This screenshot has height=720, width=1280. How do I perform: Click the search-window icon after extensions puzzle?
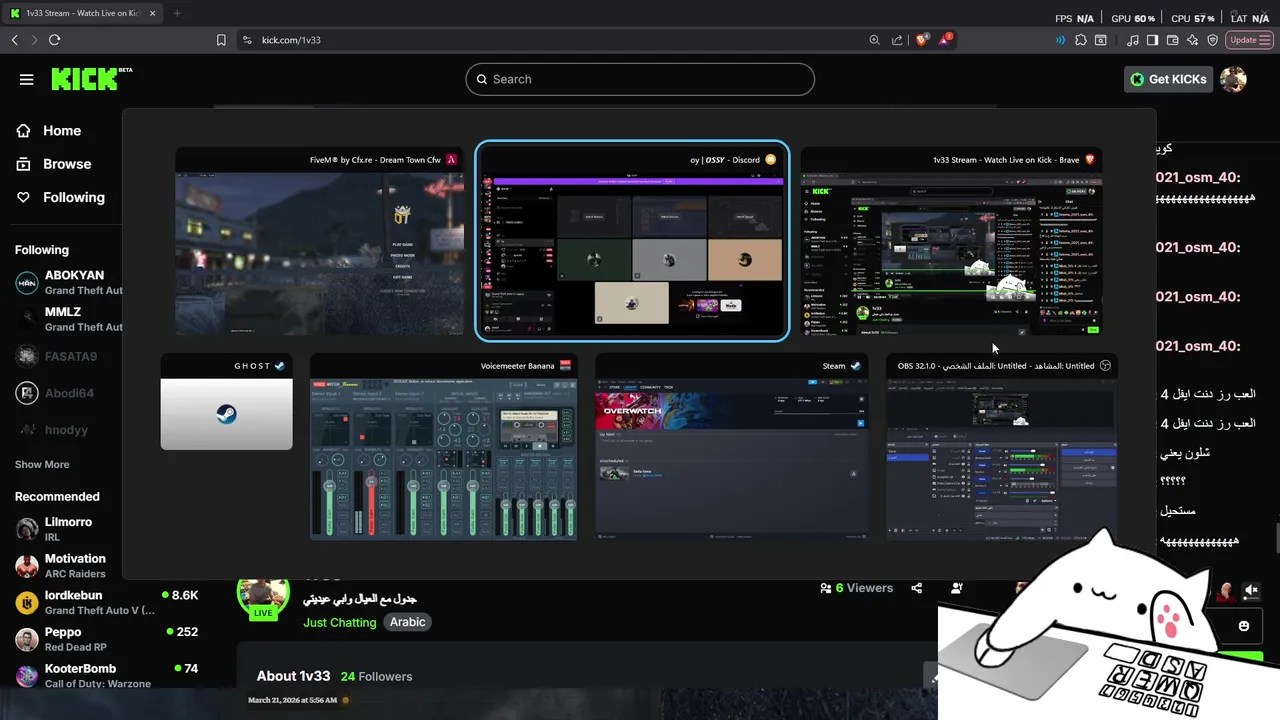pos(1101,40)
